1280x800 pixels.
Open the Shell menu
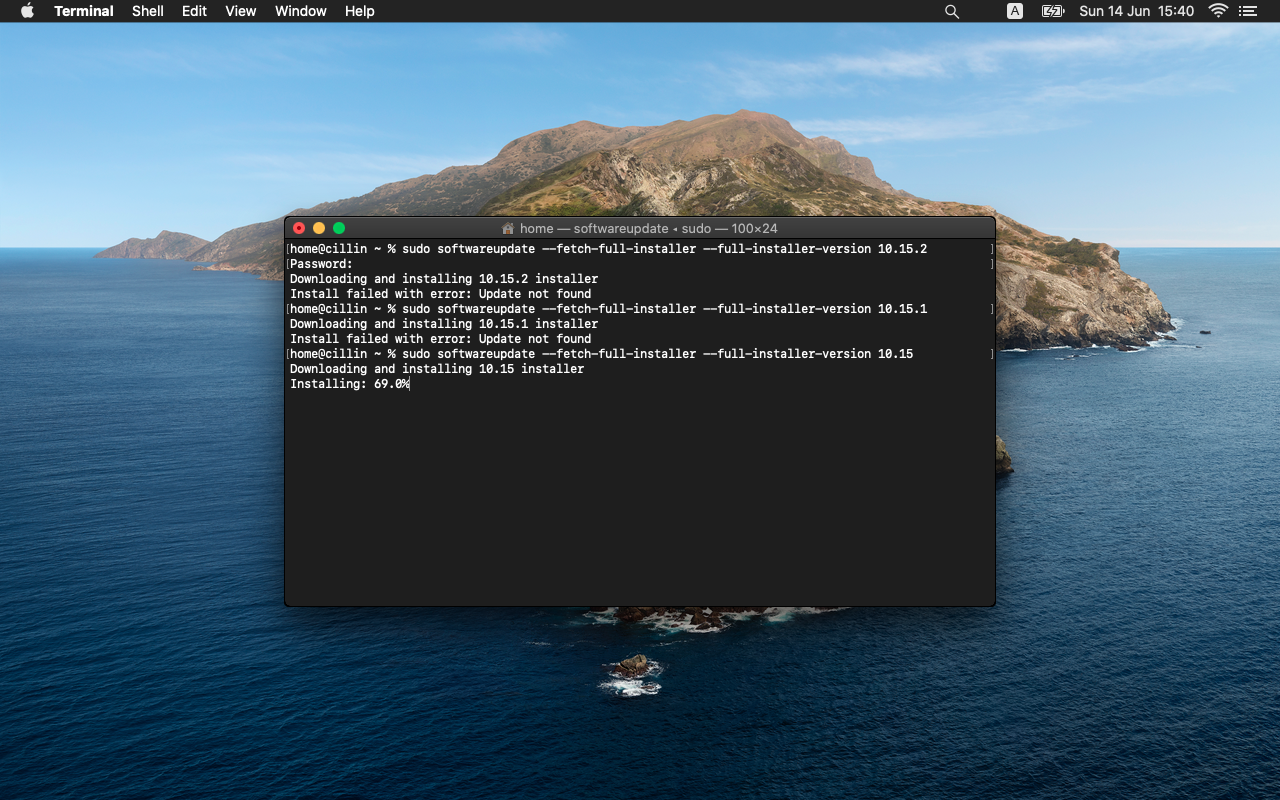(148, 11)
